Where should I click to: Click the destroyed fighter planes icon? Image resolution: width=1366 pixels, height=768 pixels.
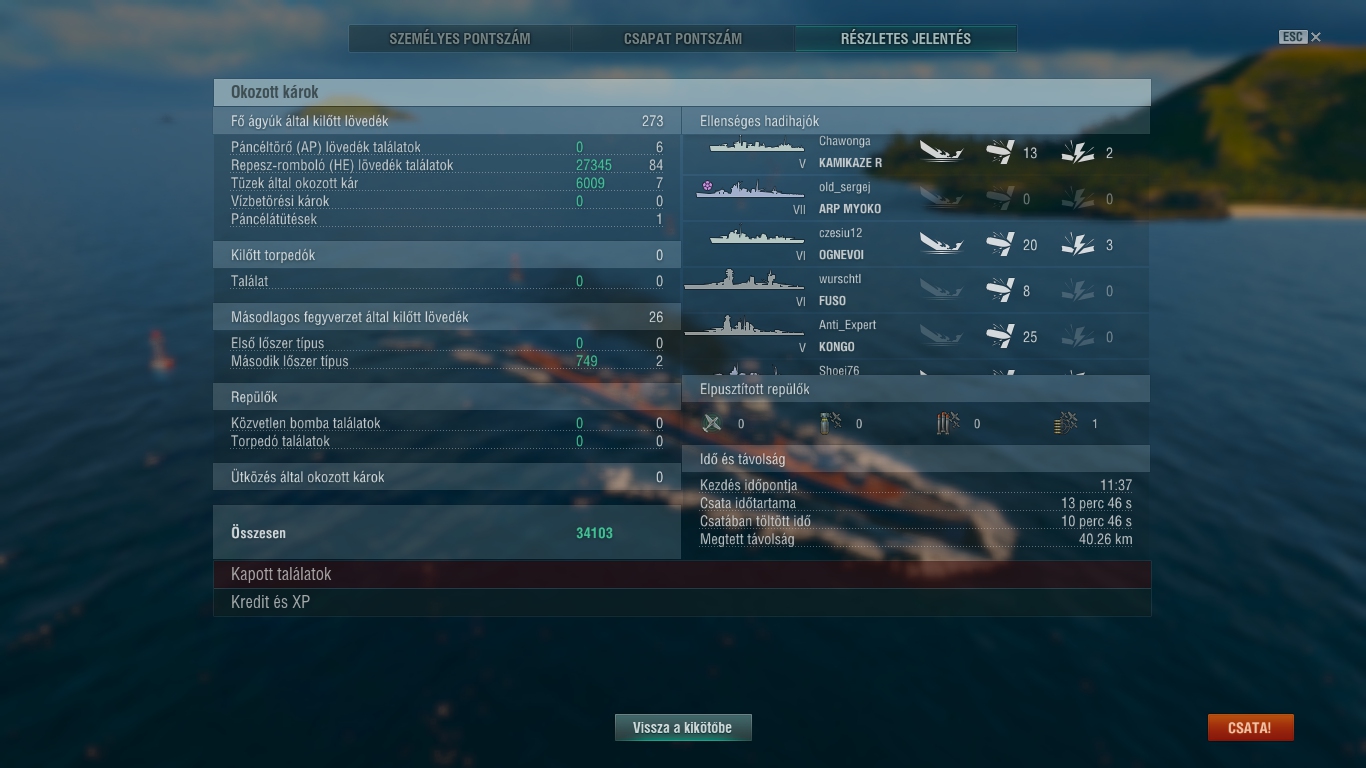point(712,424)
